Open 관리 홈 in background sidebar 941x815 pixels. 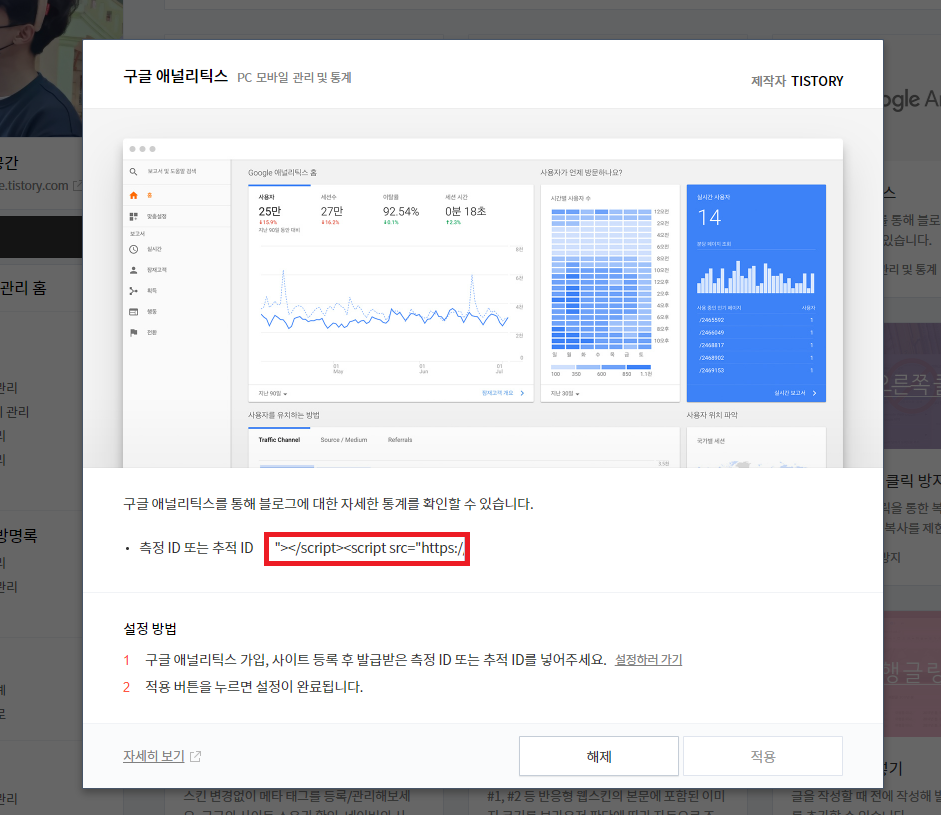click(23, 288)
